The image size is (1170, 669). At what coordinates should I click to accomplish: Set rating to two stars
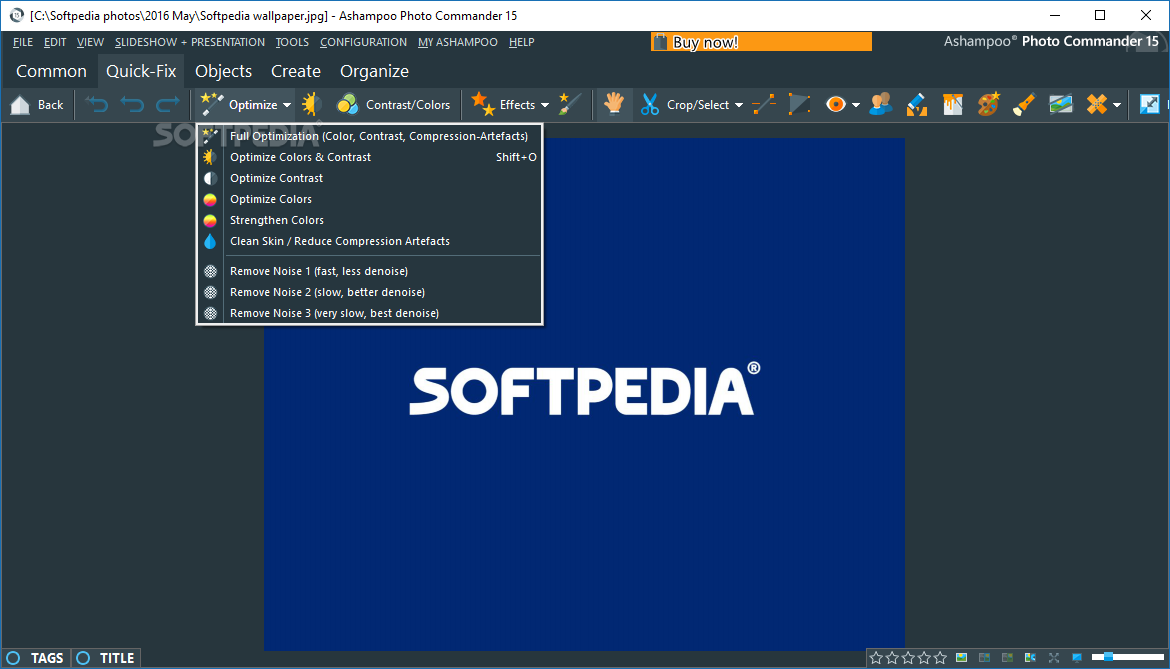click(x=892, y=658)
